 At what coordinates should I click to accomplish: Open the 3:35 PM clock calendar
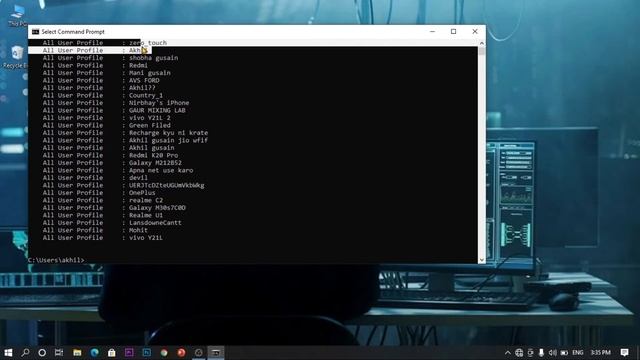(600, 353)
